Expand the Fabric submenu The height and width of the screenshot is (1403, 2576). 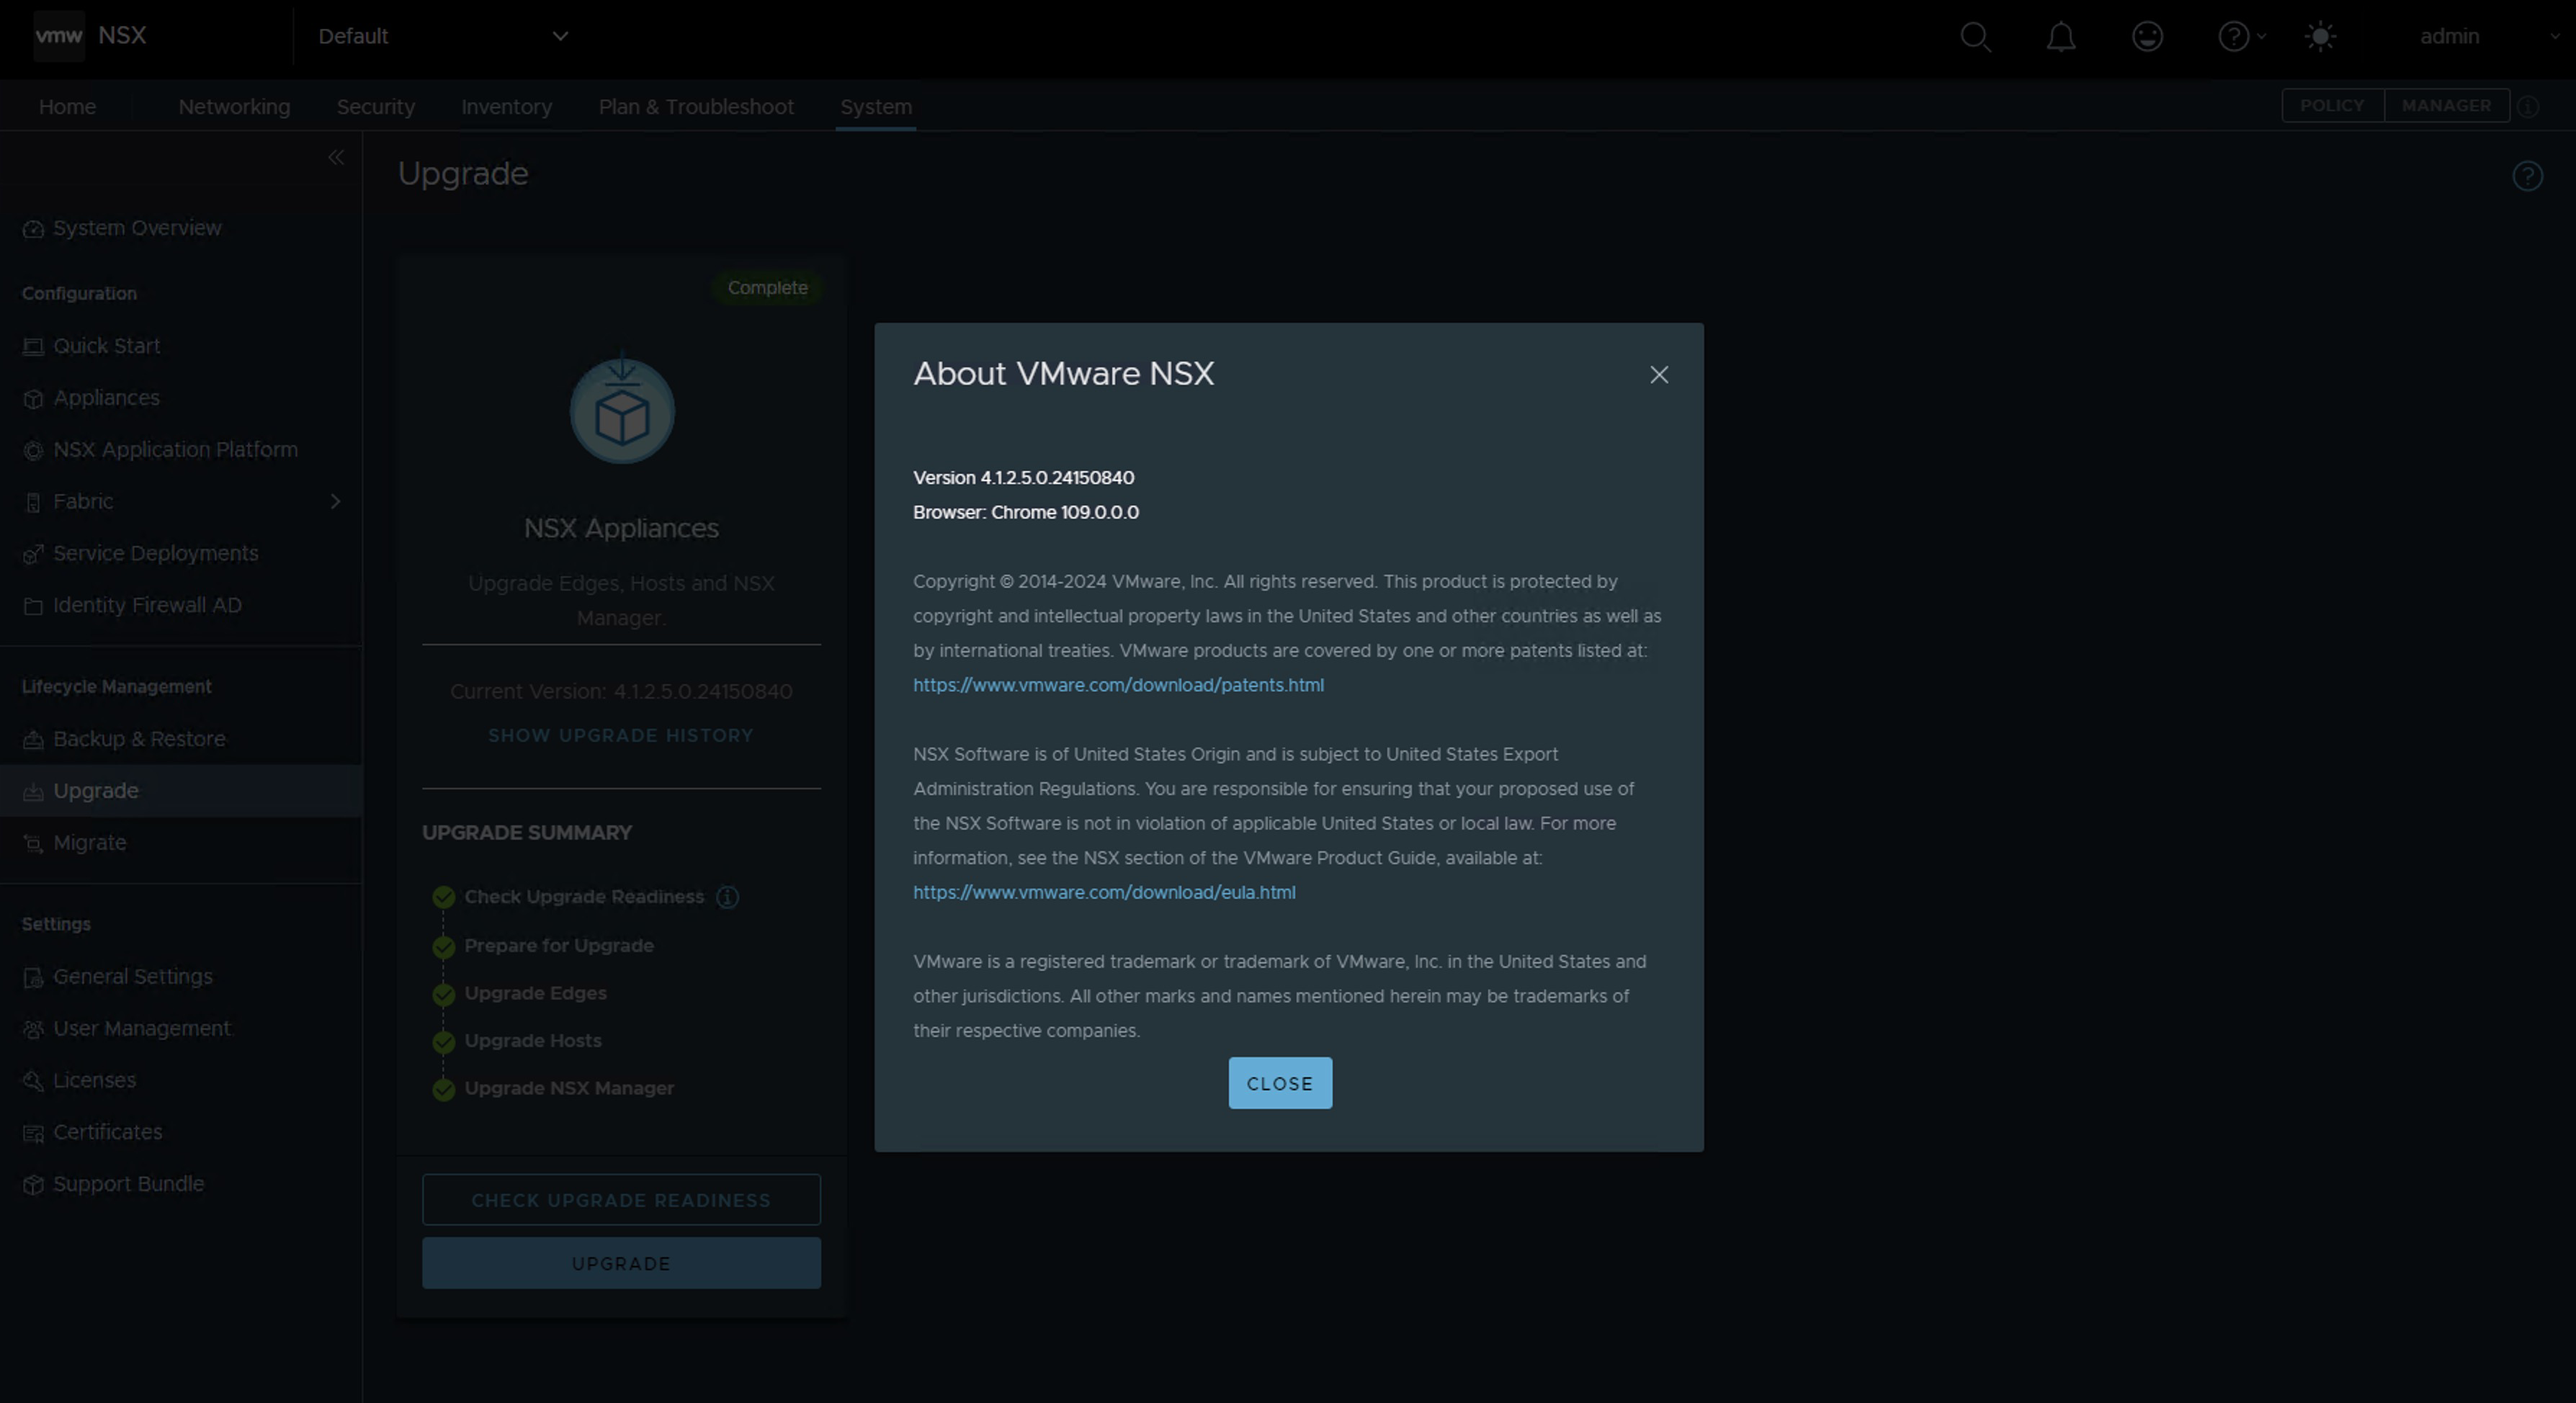[x=335, y=501]
